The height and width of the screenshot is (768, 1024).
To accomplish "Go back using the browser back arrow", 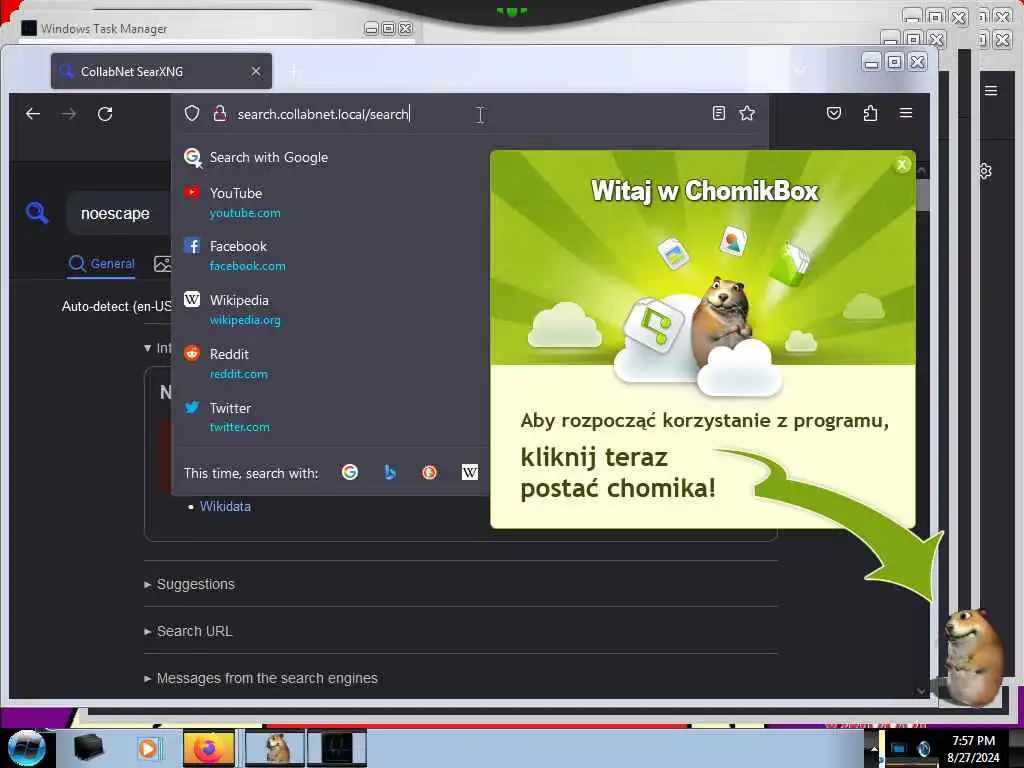I will [x=33, y=114].
